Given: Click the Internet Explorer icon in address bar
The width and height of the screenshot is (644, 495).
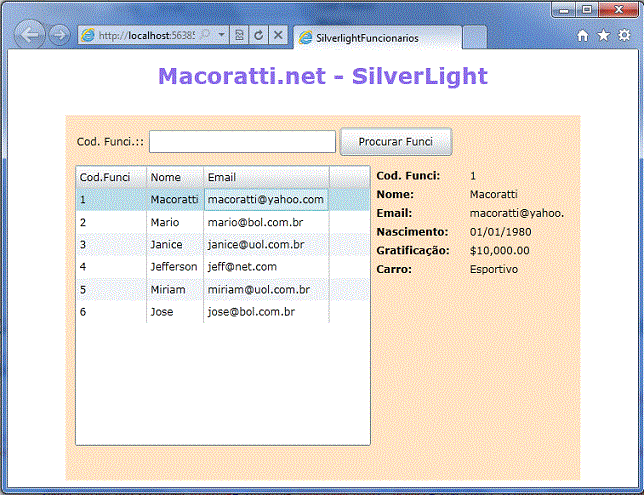Looking at the screenshot, I should [x=88, y=35].
